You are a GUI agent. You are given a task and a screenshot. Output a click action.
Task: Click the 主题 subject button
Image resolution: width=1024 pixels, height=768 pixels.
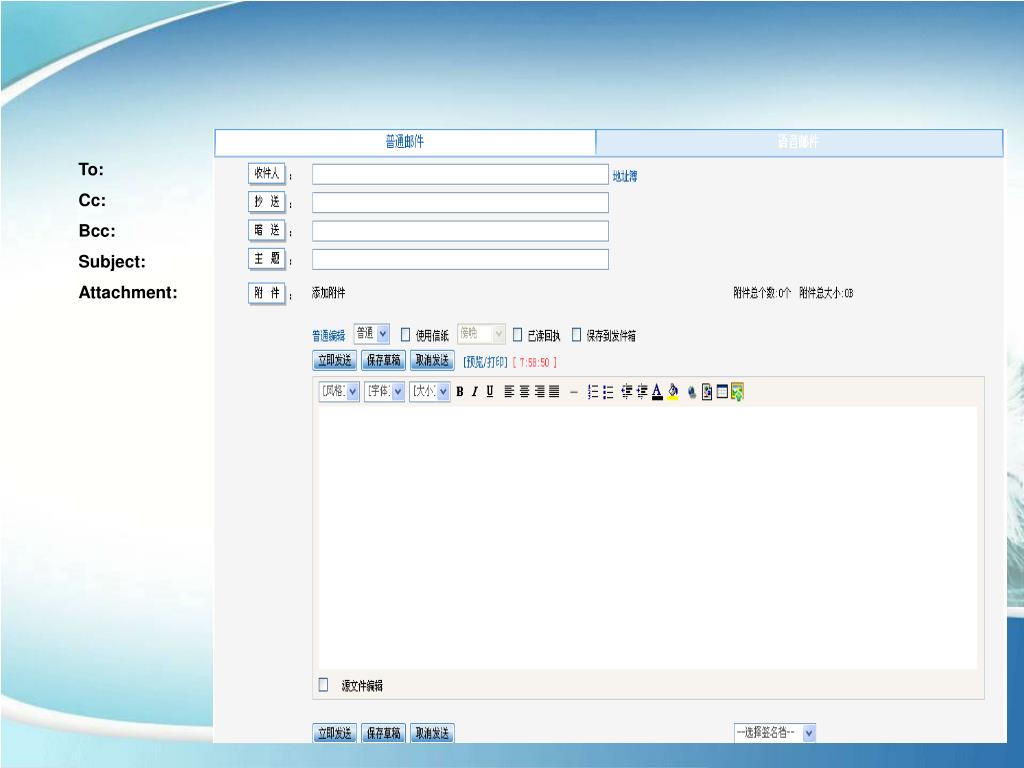(267, 259)
